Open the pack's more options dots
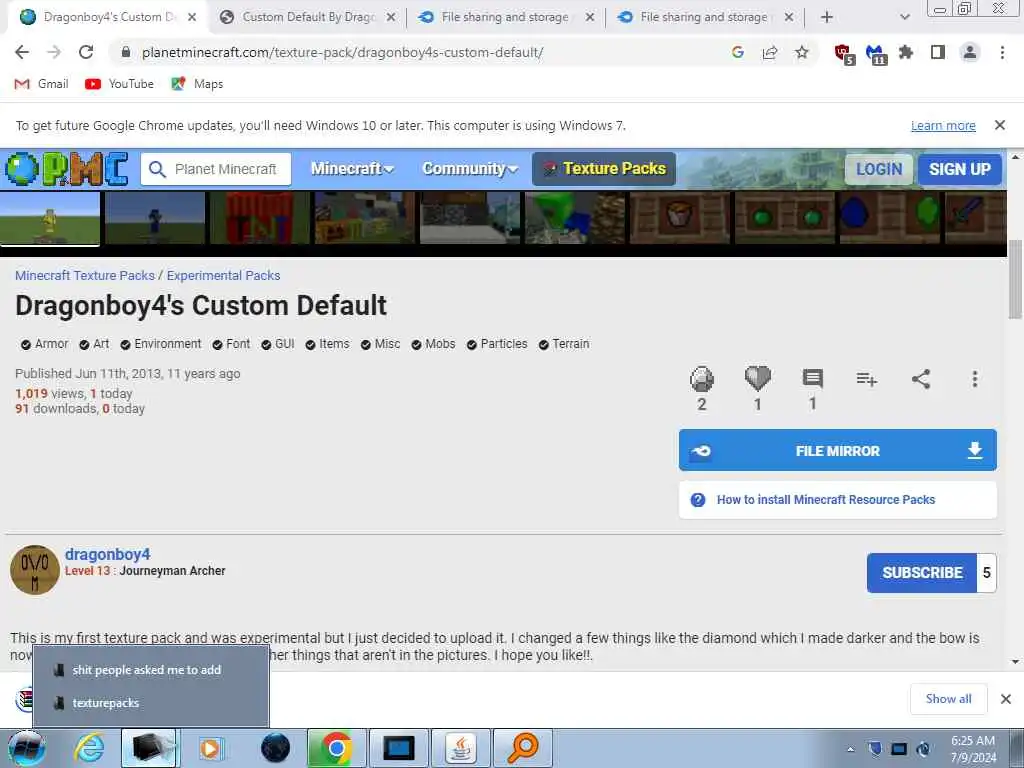This screenshot has width=1024, height=768. click(974, 379)
